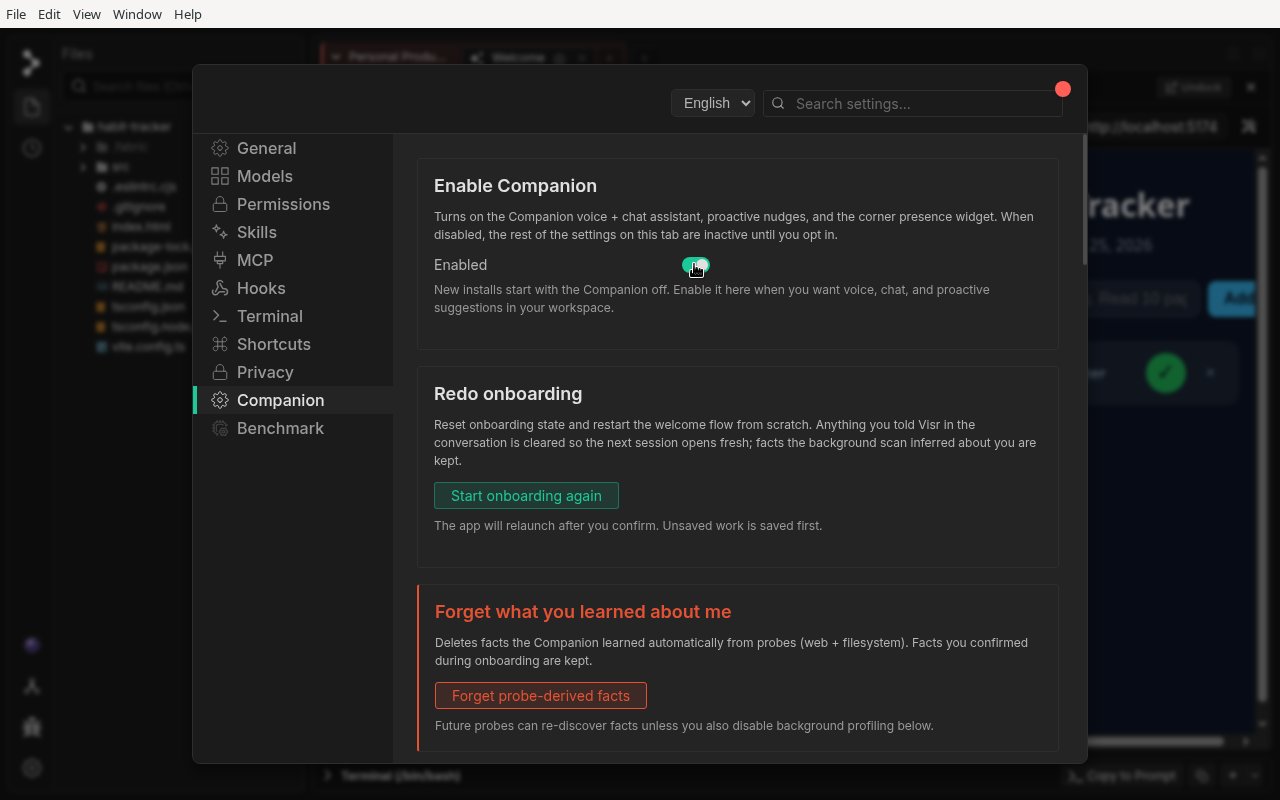This screenshot has height=800, width=1280.
Task: Open General settings via its gear icon
Action: point(220,148)
